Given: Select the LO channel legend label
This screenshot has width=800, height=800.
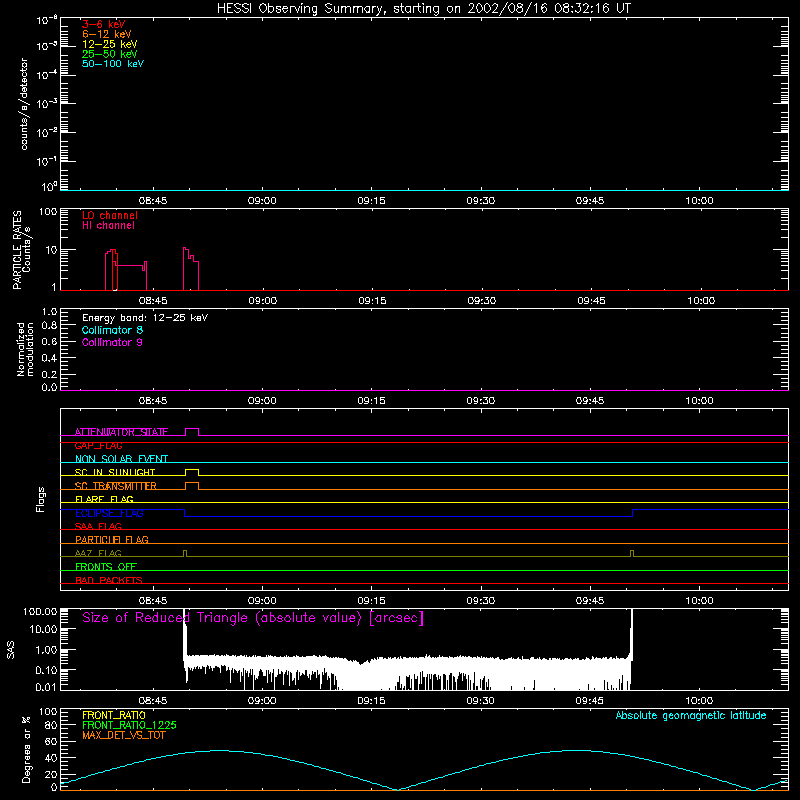Looking at the screenshot, I should pos(110,215).
